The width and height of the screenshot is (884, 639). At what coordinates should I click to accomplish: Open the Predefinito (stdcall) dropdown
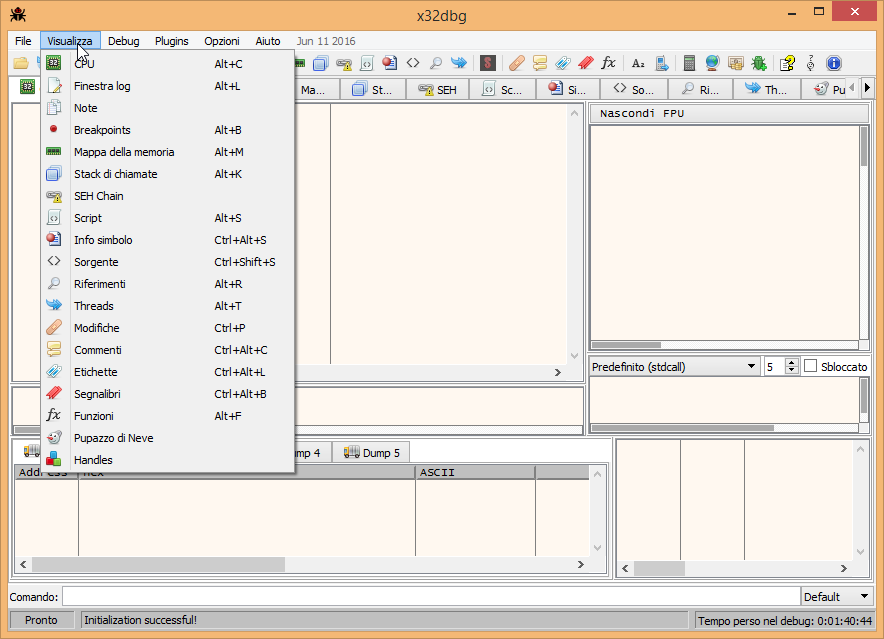tap(674, 367)
